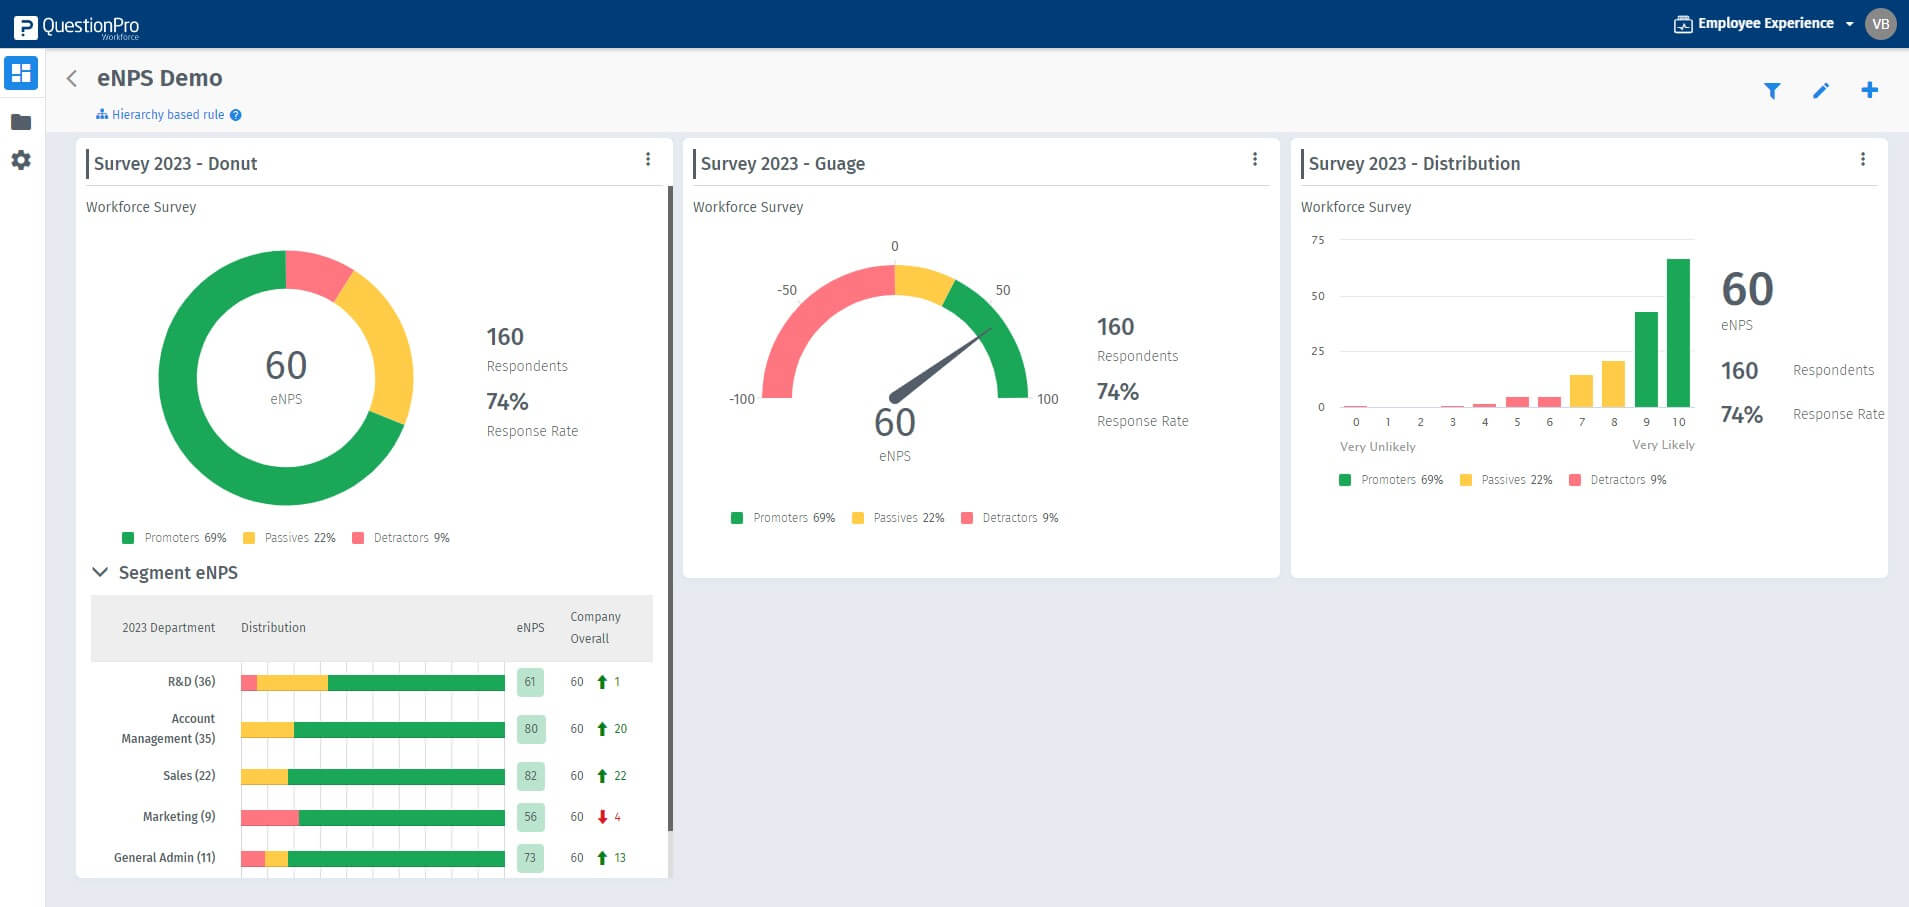This screenshot has height=907, width=1909.
Task: Open the settings gear in the sidebar
Action: [20, 160]
